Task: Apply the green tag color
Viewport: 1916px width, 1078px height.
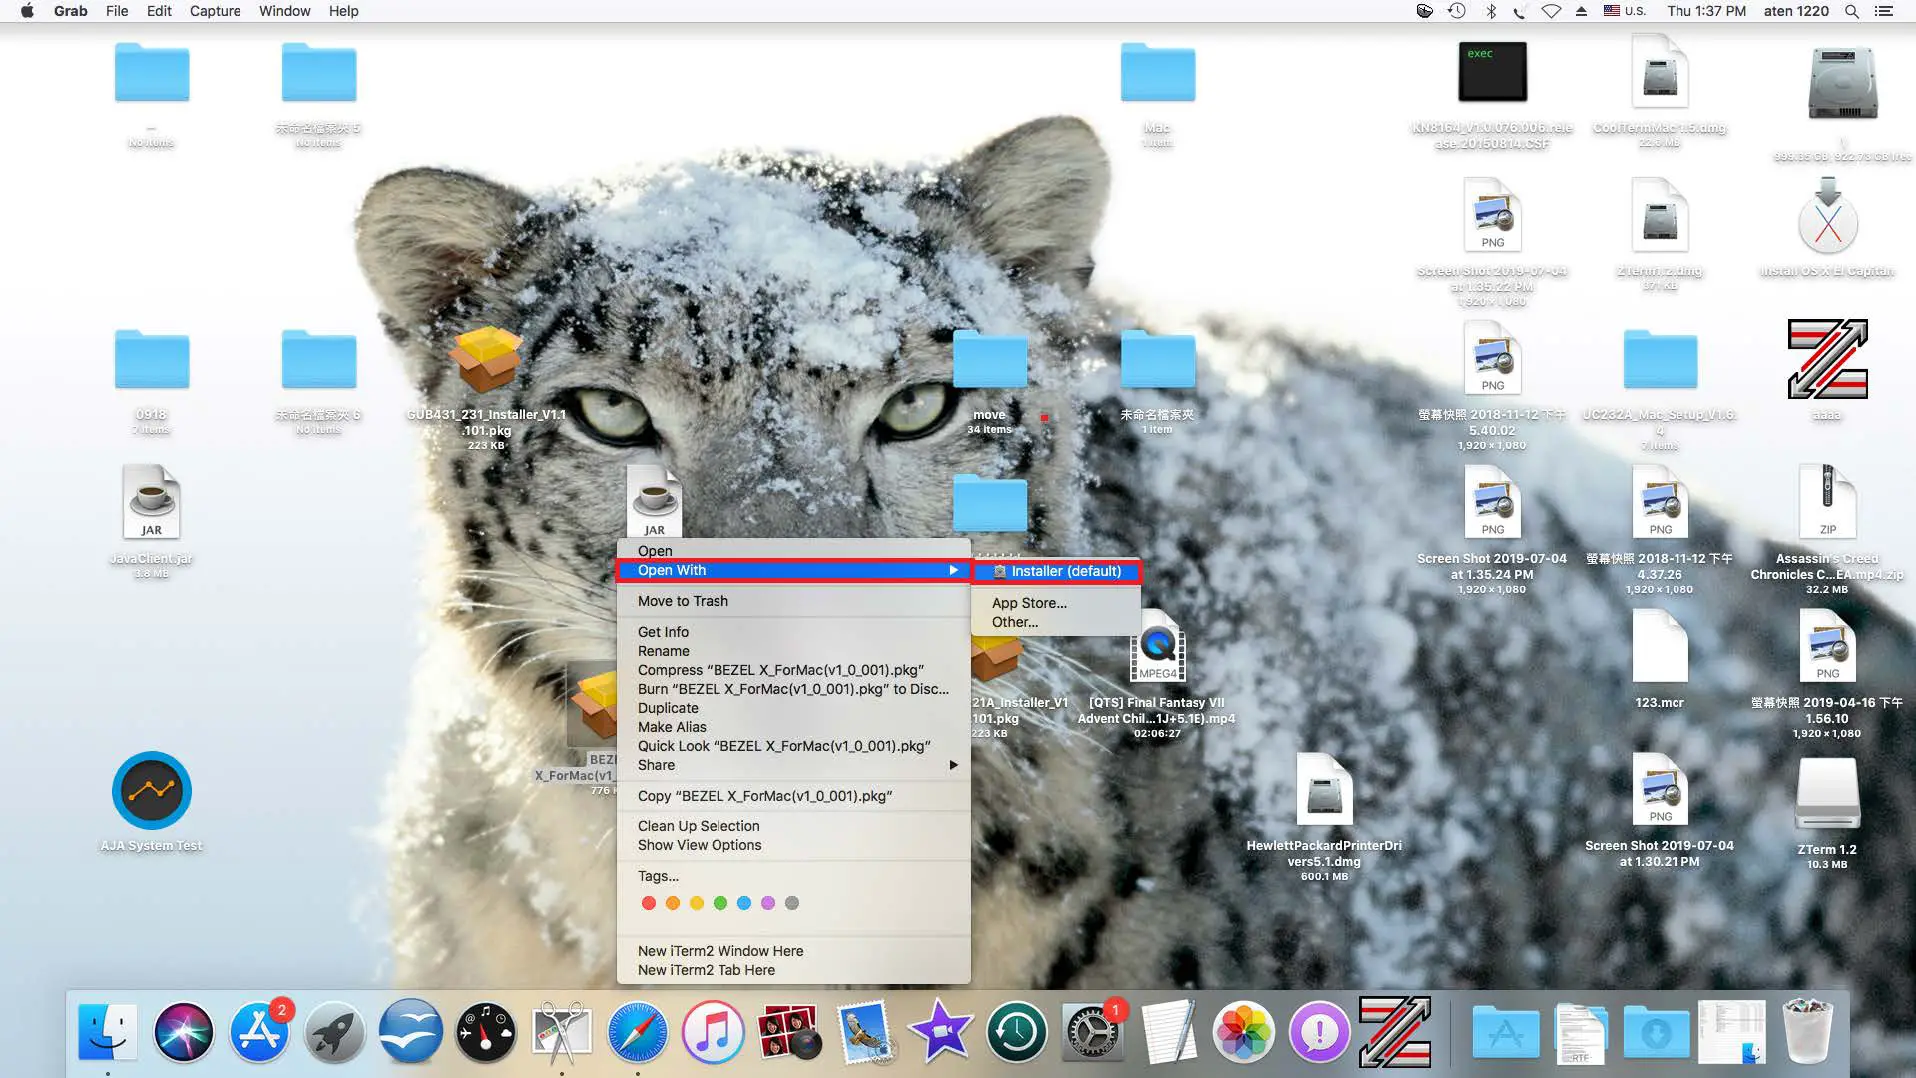Action: pyautogui.click(x=721, y=903)
